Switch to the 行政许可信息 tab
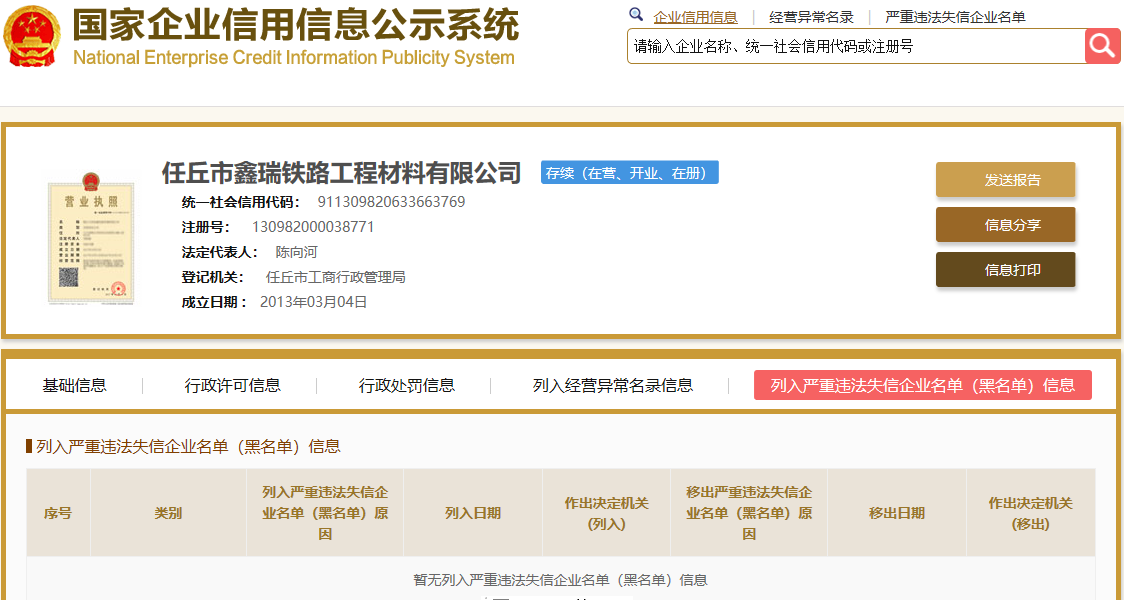 232,386
